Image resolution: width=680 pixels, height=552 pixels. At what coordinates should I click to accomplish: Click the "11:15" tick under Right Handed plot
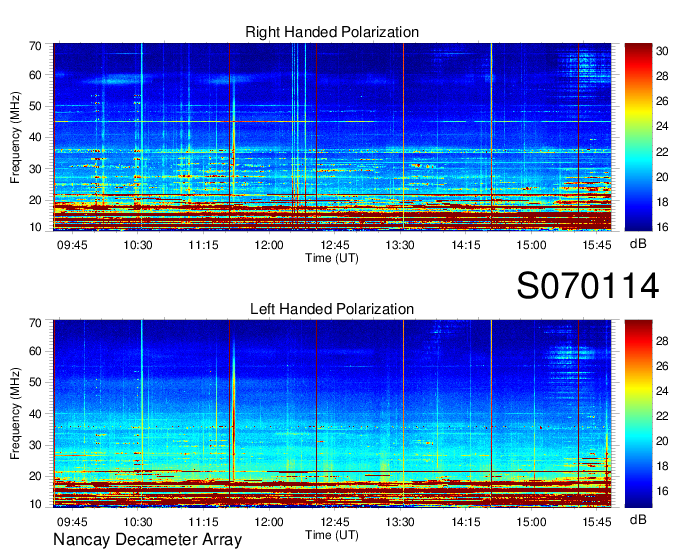coord(203,245)
